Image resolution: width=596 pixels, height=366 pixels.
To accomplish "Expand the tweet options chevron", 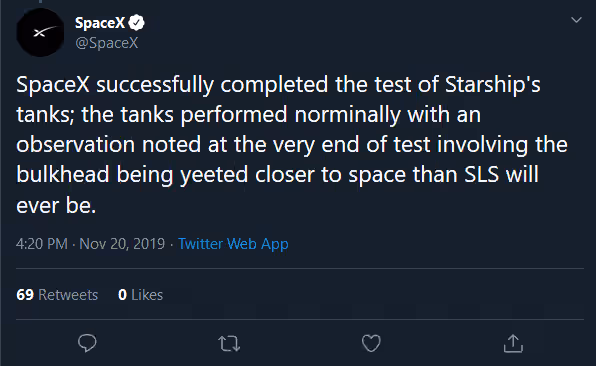I will point(576,20).
